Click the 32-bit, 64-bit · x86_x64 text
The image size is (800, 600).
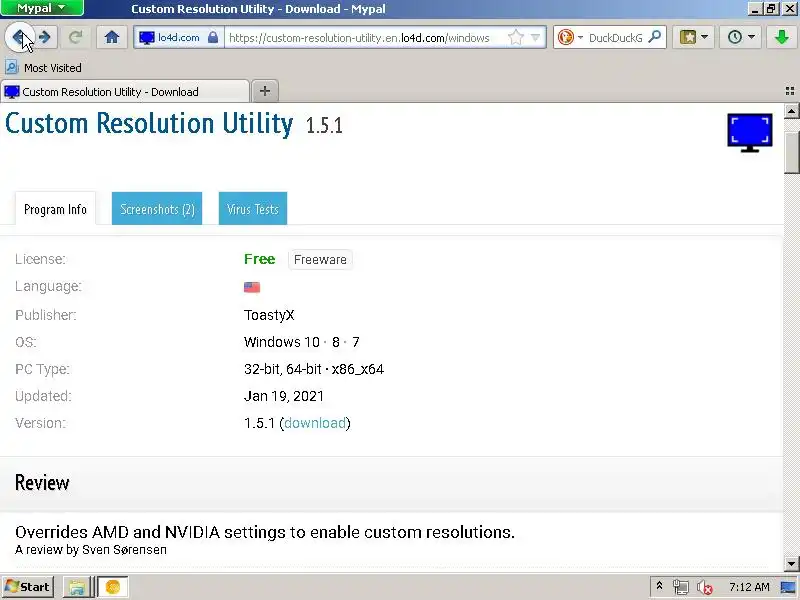pos(314,369)
